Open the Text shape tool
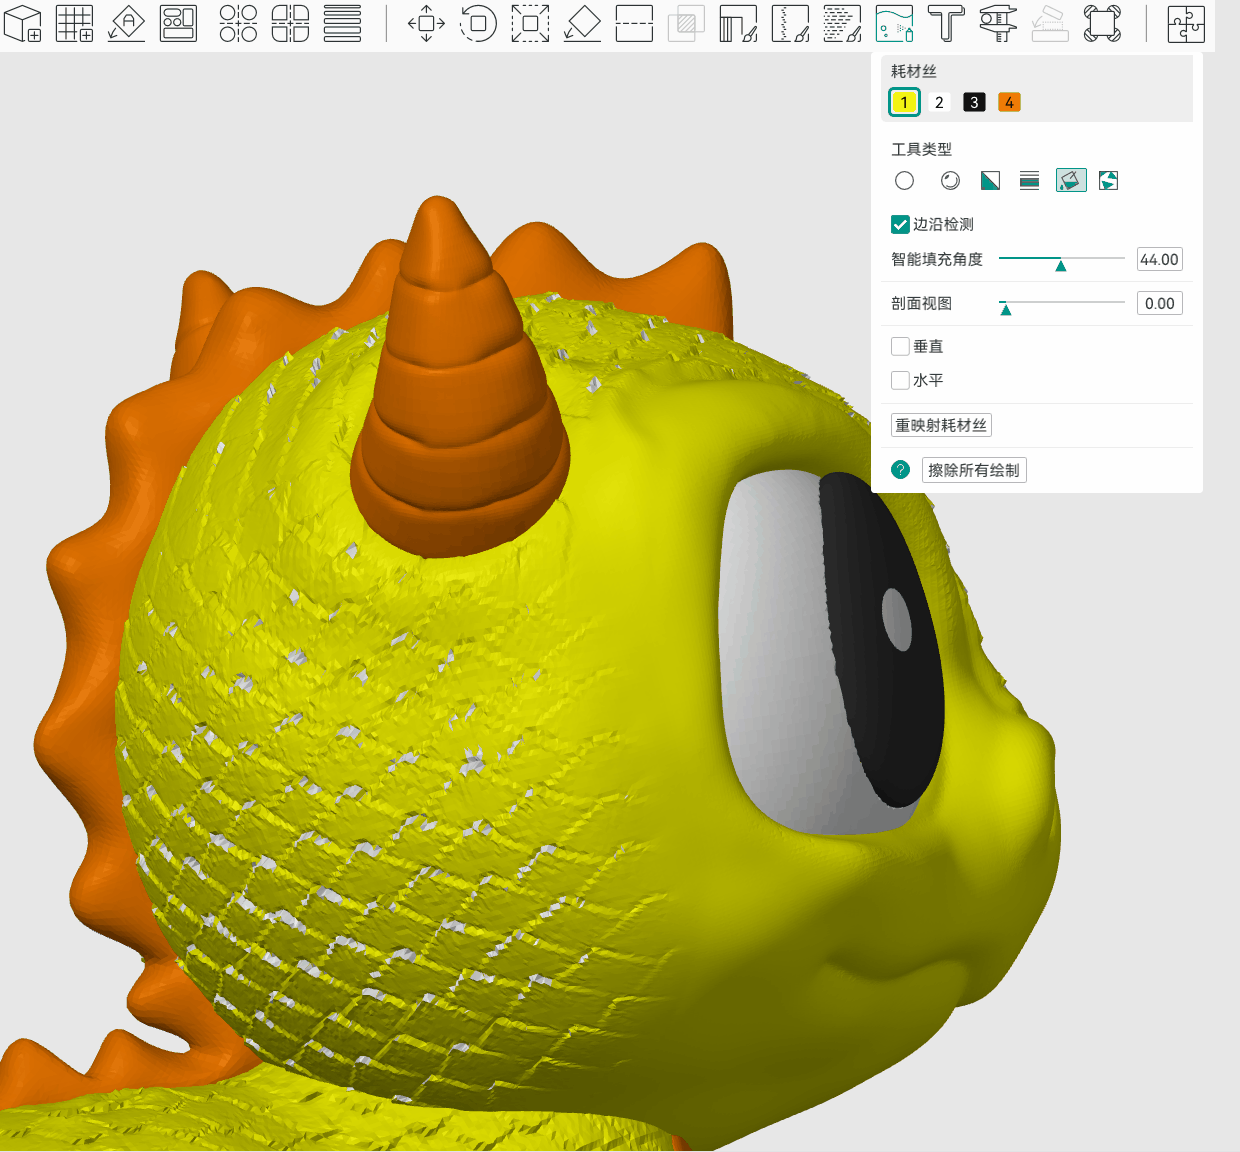This screenshot has height=1152, width=1240. [945, 23]
